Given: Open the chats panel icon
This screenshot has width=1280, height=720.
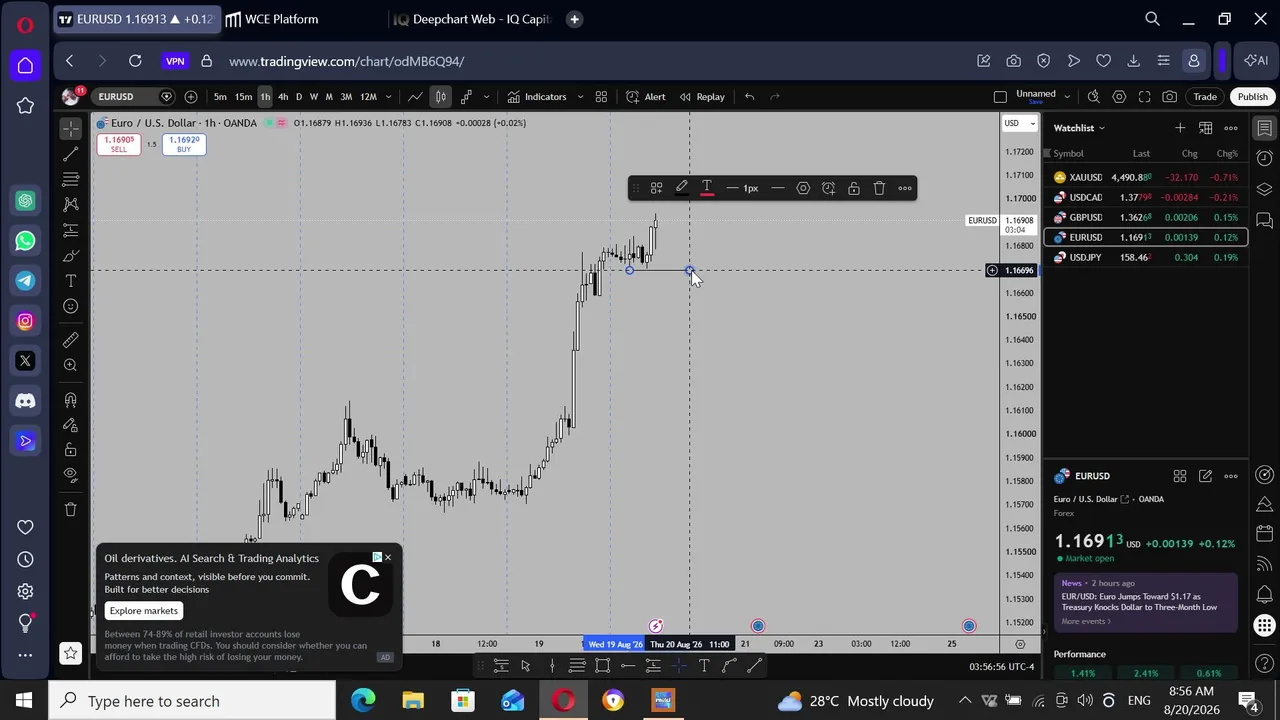Looking at the screenshot, I should coord(1265,220).
